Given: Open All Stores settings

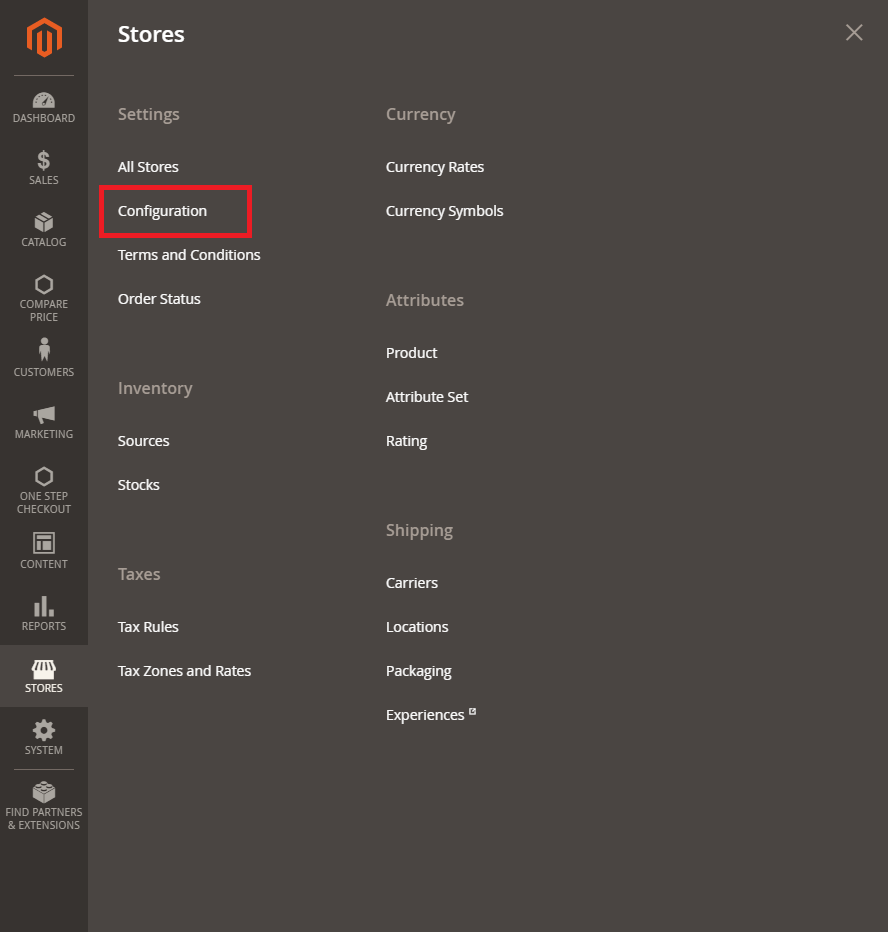Looking at the screenshot, I should 148,167.
